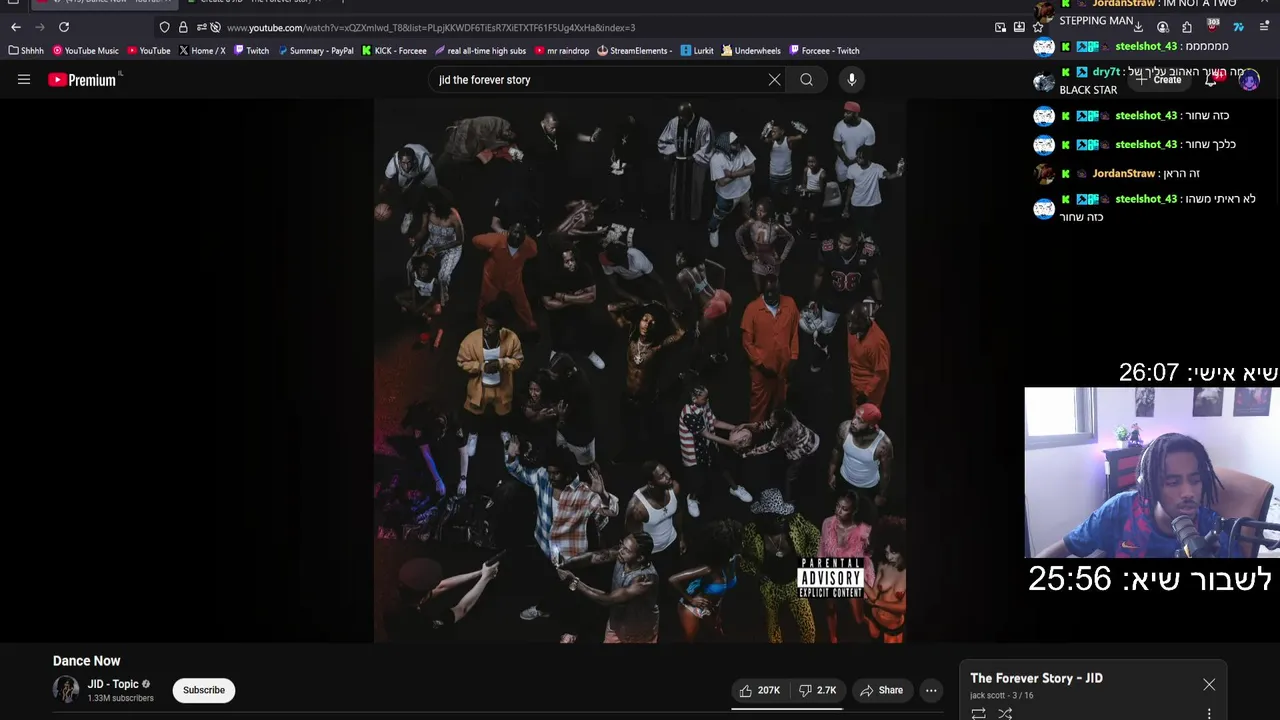Open playlist options vertical dots
This screenshot has height=720, width=1280.
[x=1209, y=713]
